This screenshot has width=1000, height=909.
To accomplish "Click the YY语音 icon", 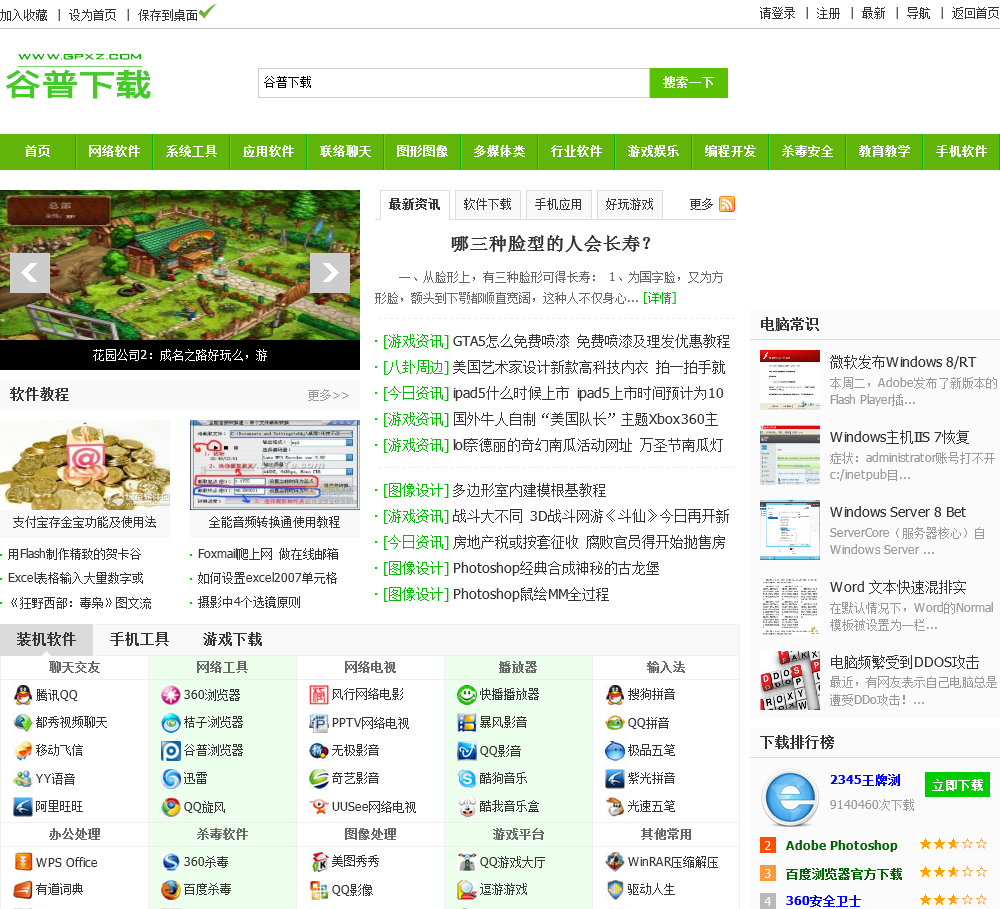I will point(23,779).
